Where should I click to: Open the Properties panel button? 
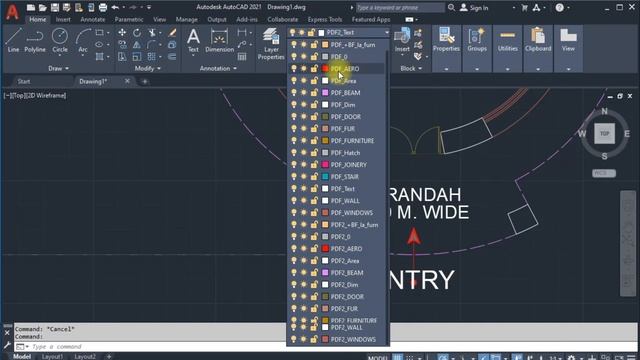(446, 40)
